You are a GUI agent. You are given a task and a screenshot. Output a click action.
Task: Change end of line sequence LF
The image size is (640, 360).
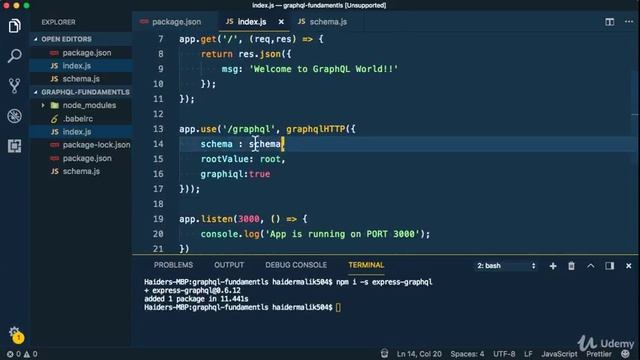pyautogui.click(x=528, y=354)
